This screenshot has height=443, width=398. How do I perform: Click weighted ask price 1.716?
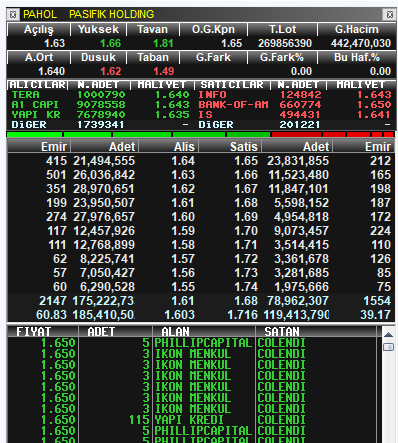pyautogui.click(x=242, y=315)
